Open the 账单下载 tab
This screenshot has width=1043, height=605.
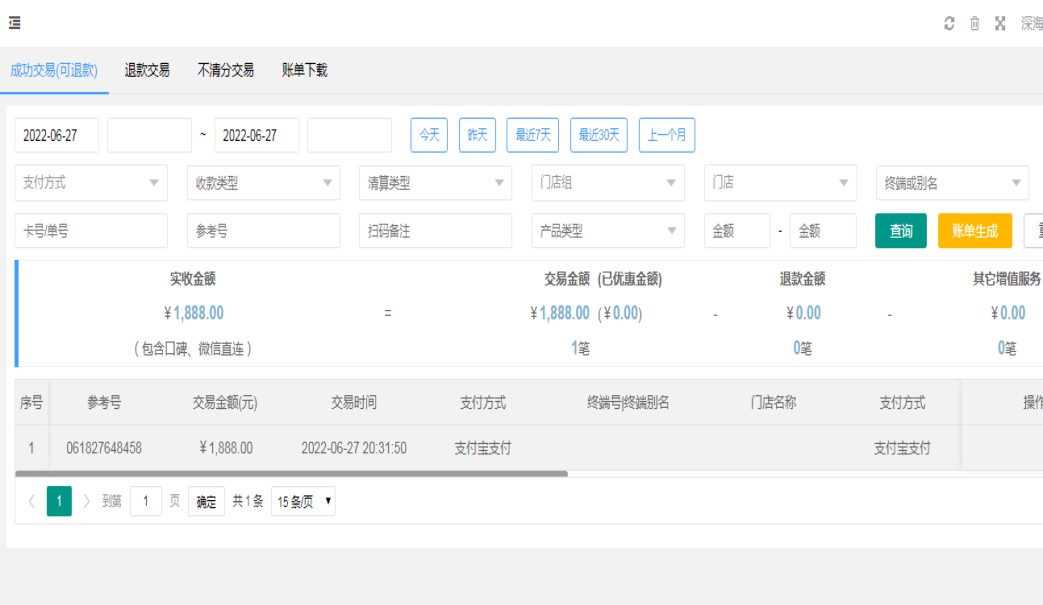(x=304, y=70)
